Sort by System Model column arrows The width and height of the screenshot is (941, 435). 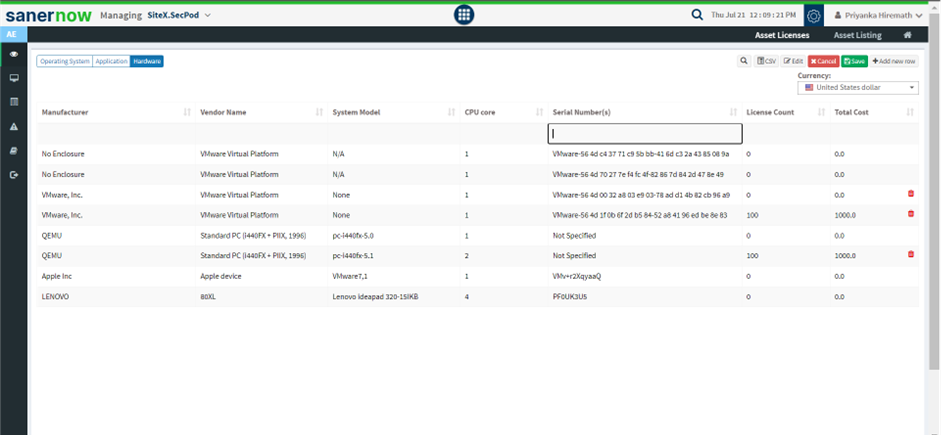pyautogui.click(x=451, y=112)
